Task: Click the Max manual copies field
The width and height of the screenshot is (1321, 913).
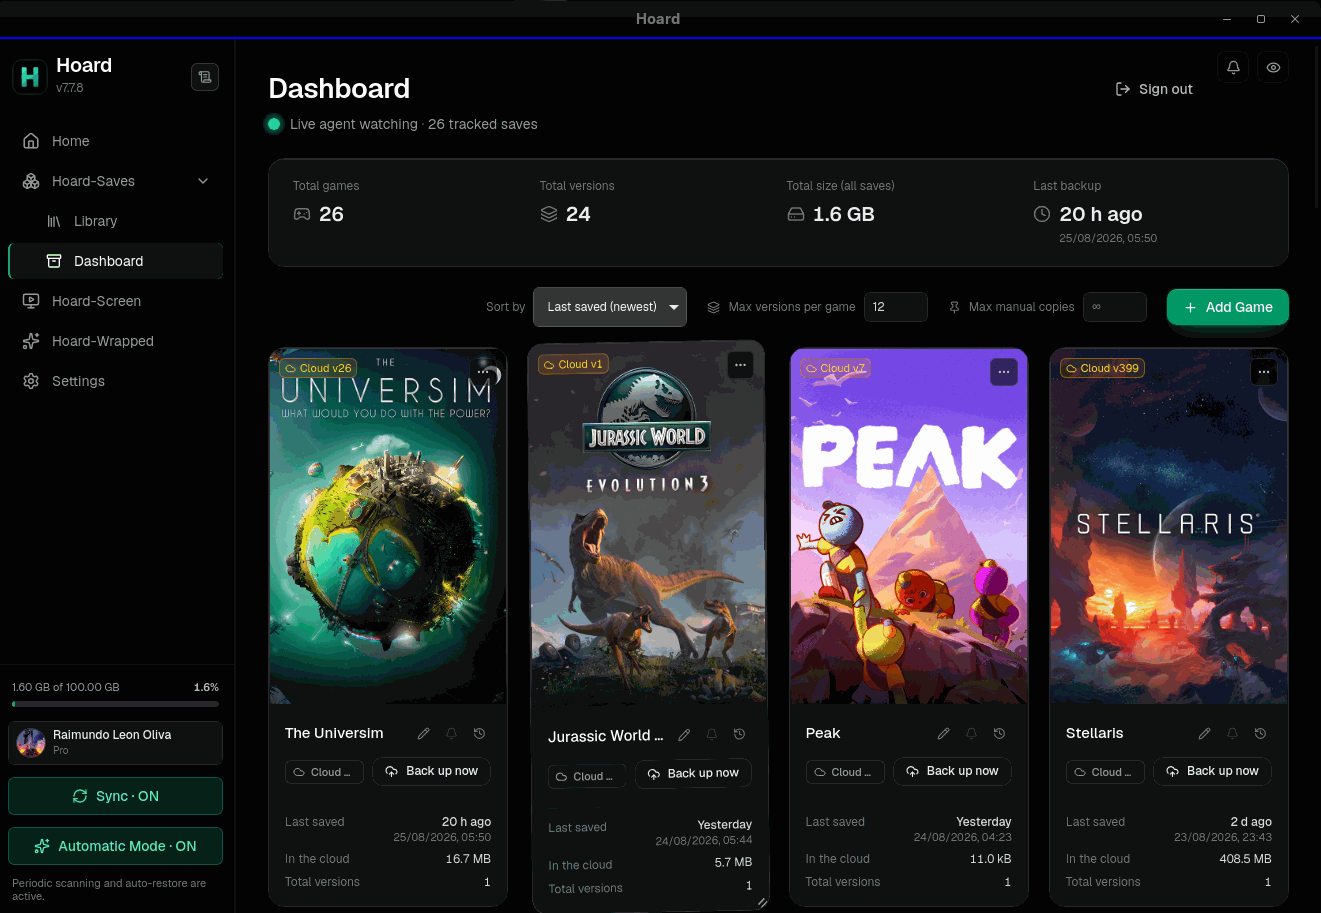Action: [x=1115, y=307]
